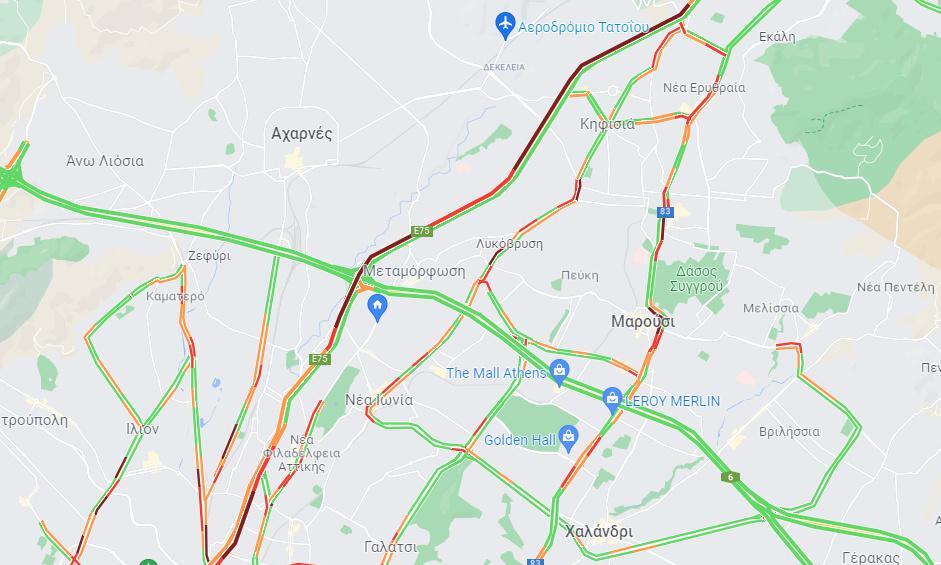Select the Χαλάνδρι place label

coord(599,531)
